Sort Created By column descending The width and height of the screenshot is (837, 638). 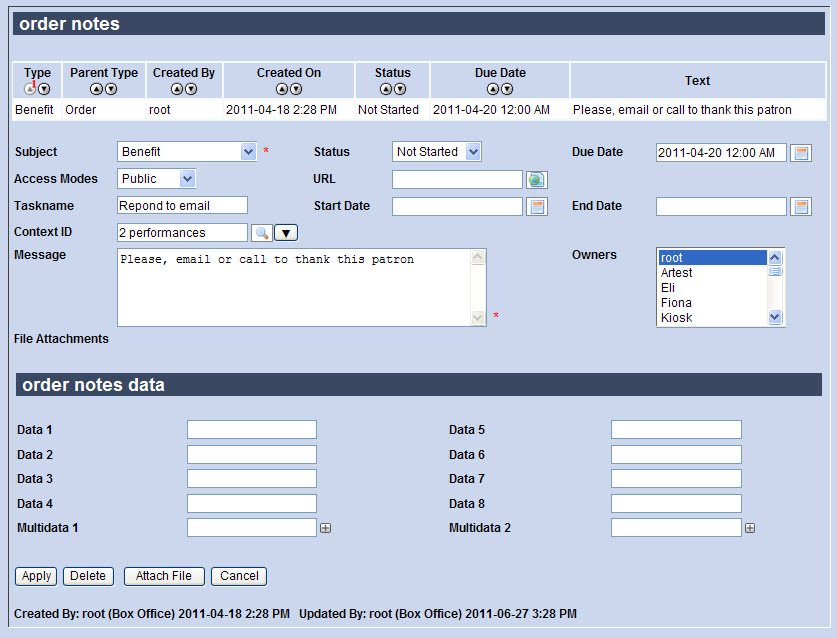(191, 89)
